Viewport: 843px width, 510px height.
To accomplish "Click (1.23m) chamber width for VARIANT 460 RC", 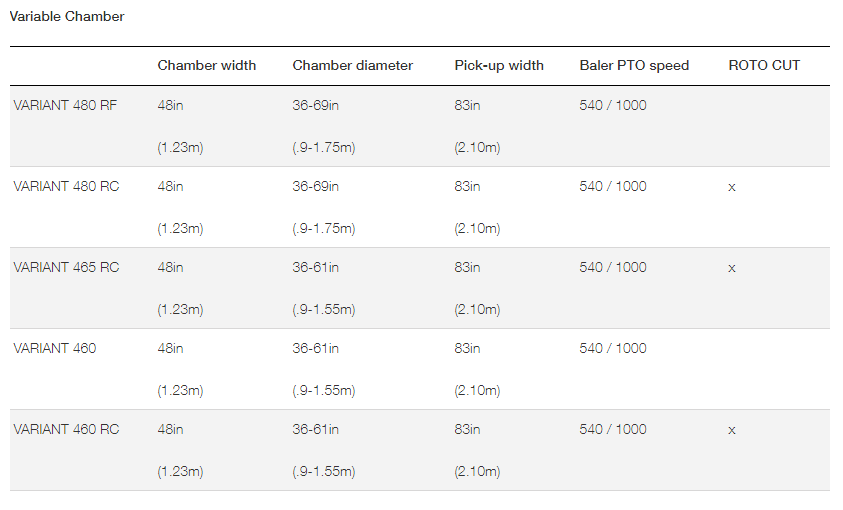I will tap(180, 471).
